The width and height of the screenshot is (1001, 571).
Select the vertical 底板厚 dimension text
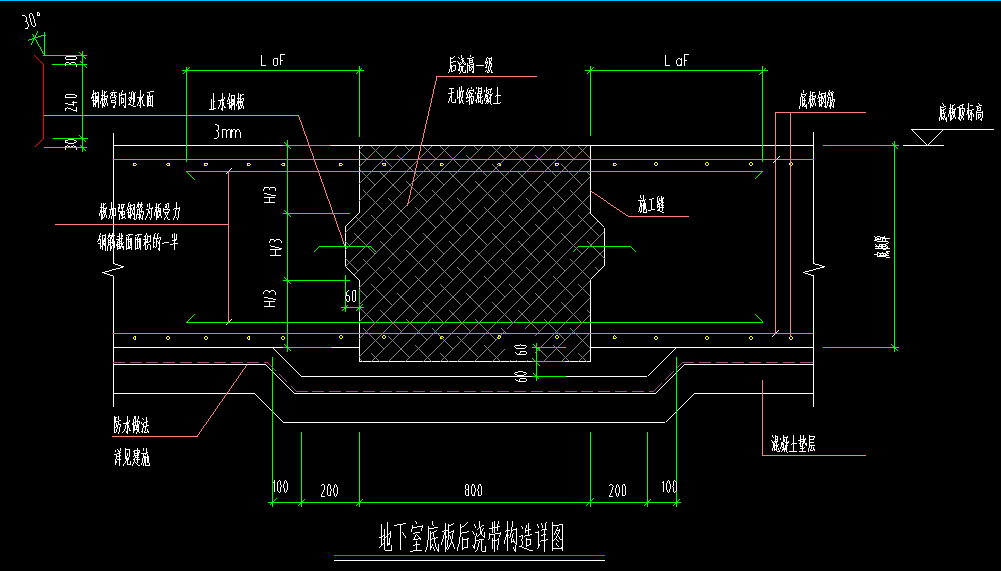pos(882,246)
